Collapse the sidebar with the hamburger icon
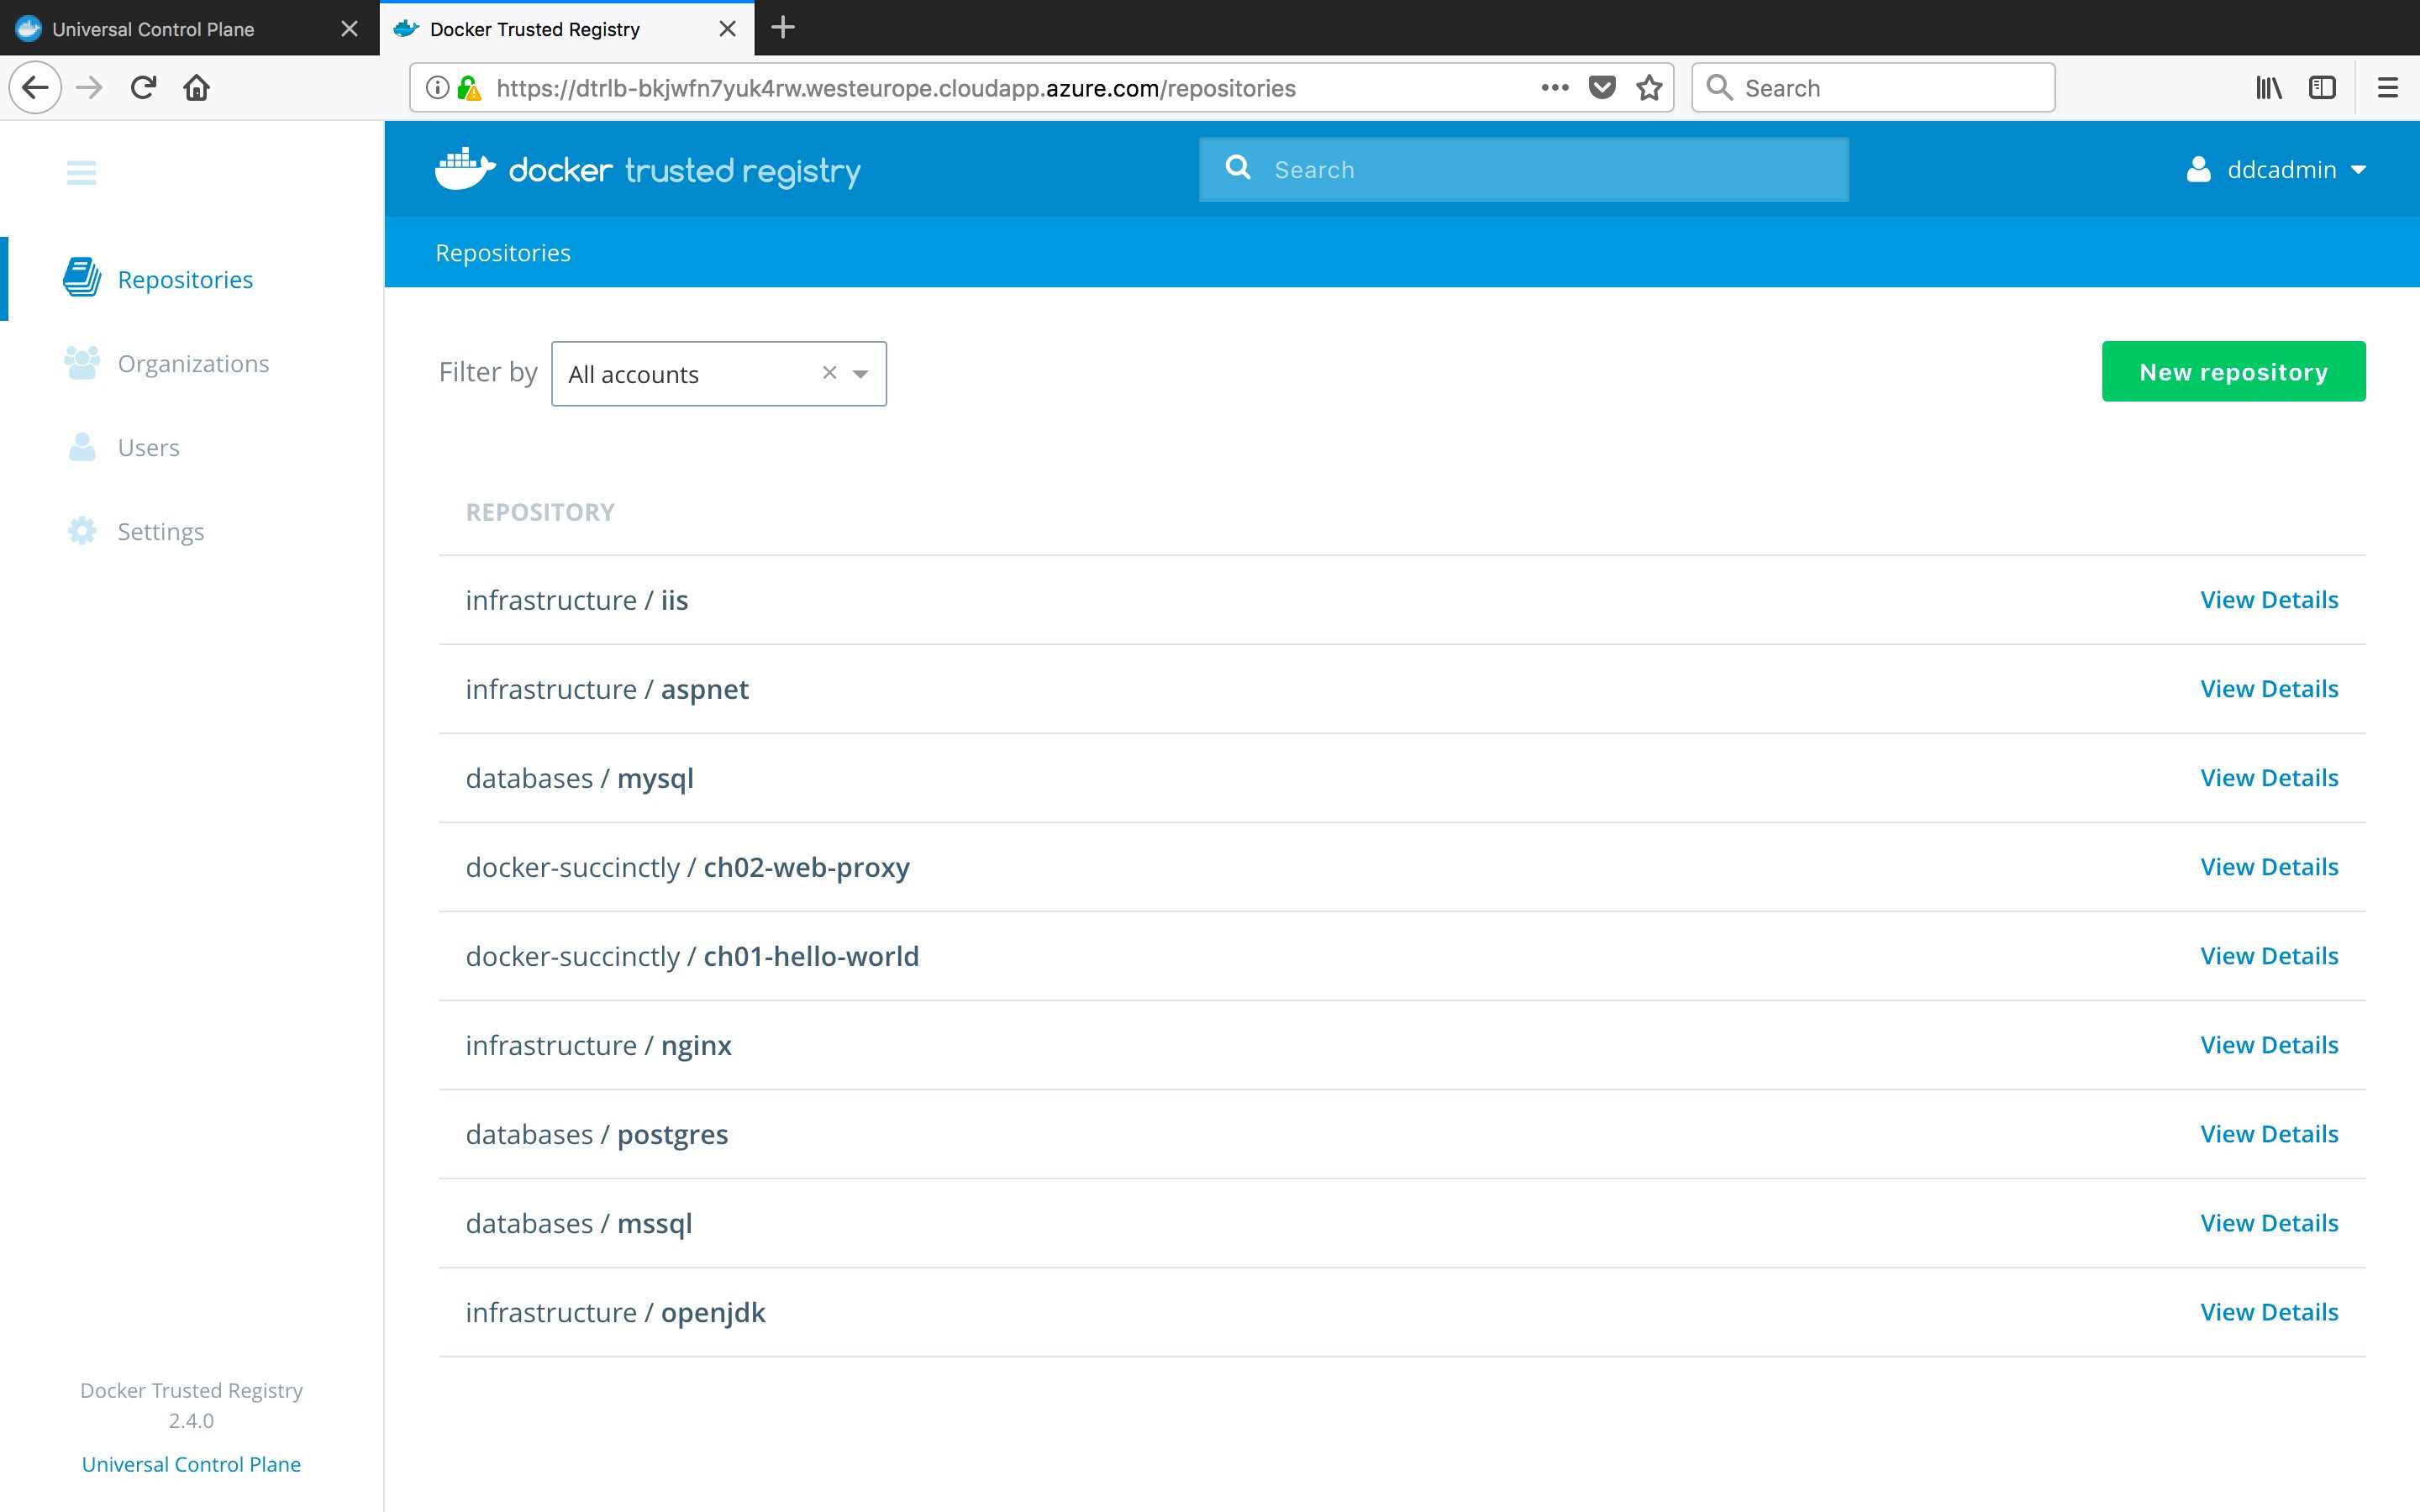This screenshot has width=2420, height=1512. coord(82,172)
